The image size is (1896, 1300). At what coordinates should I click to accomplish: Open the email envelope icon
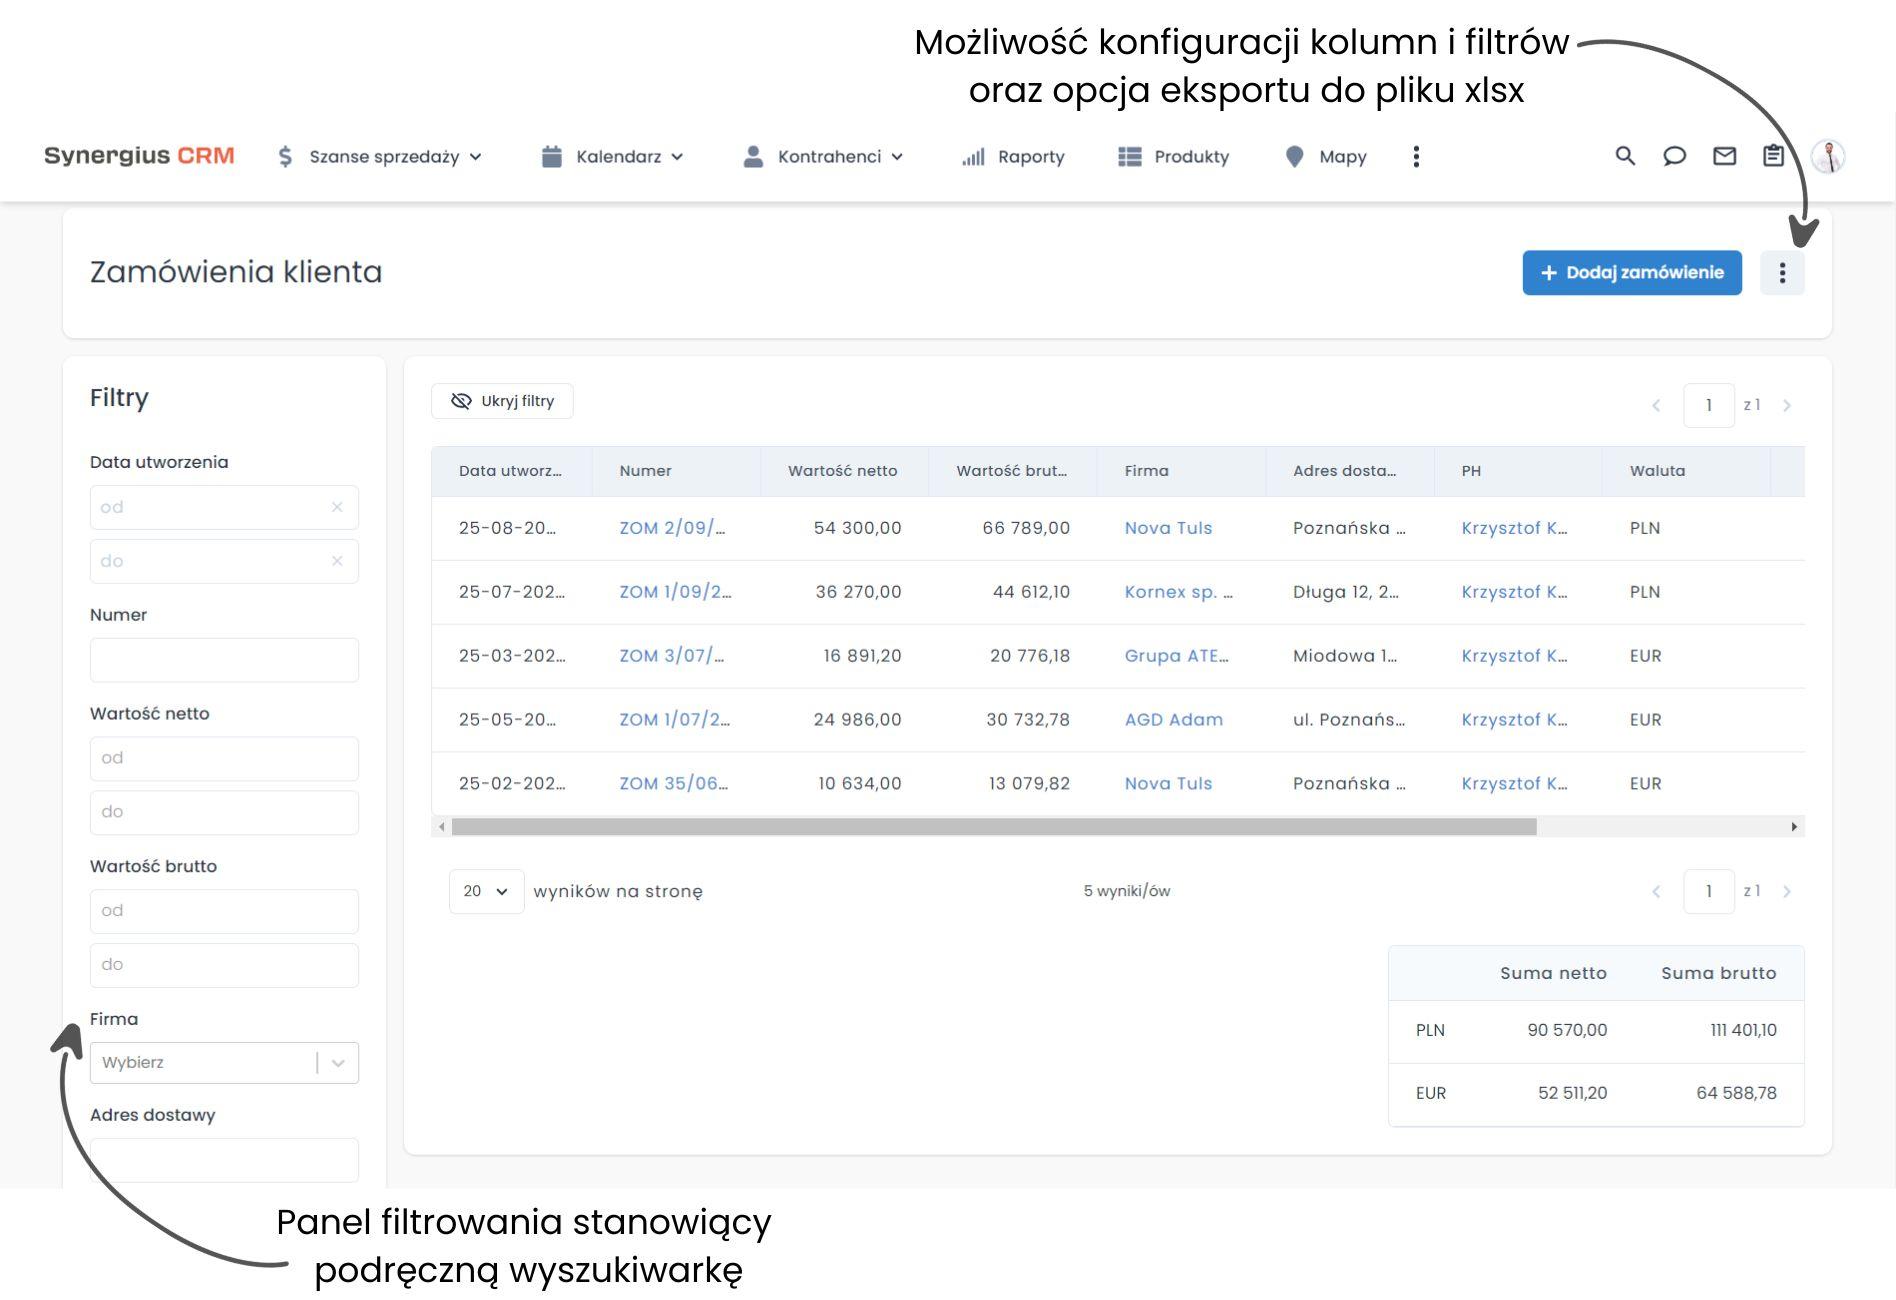click(x=1725, y=156)
